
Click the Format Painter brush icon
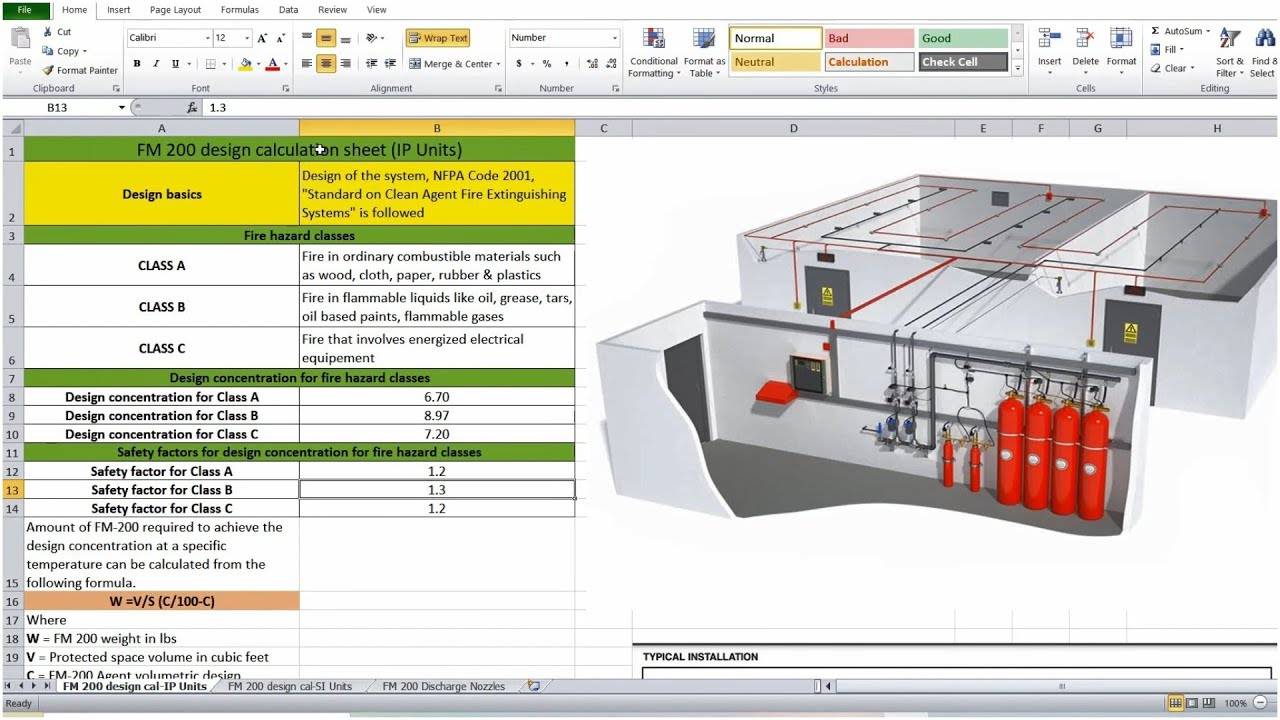(48, 71)
